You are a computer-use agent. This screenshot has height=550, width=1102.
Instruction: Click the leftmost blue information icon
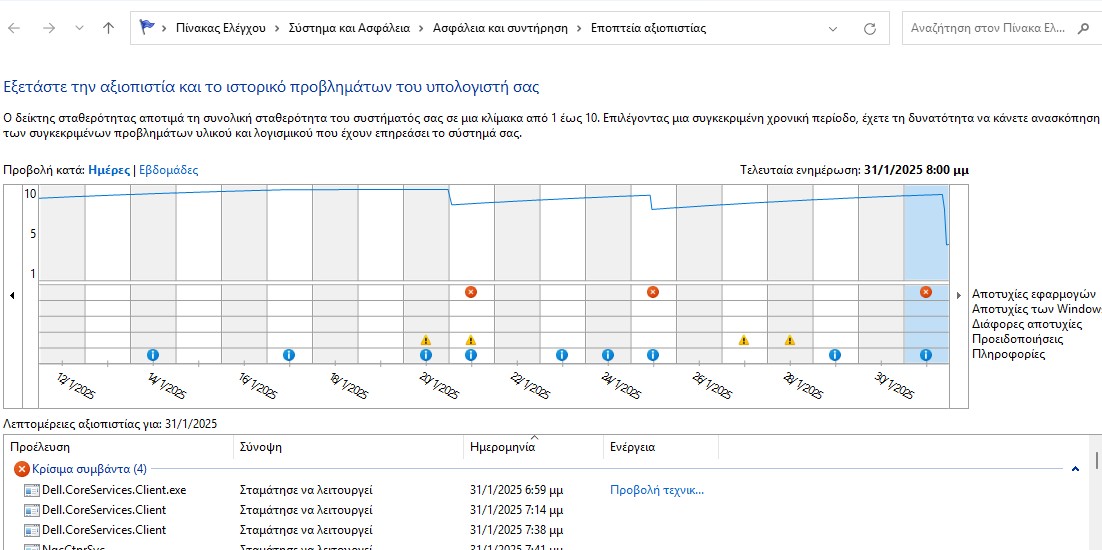tap(153, 355)
